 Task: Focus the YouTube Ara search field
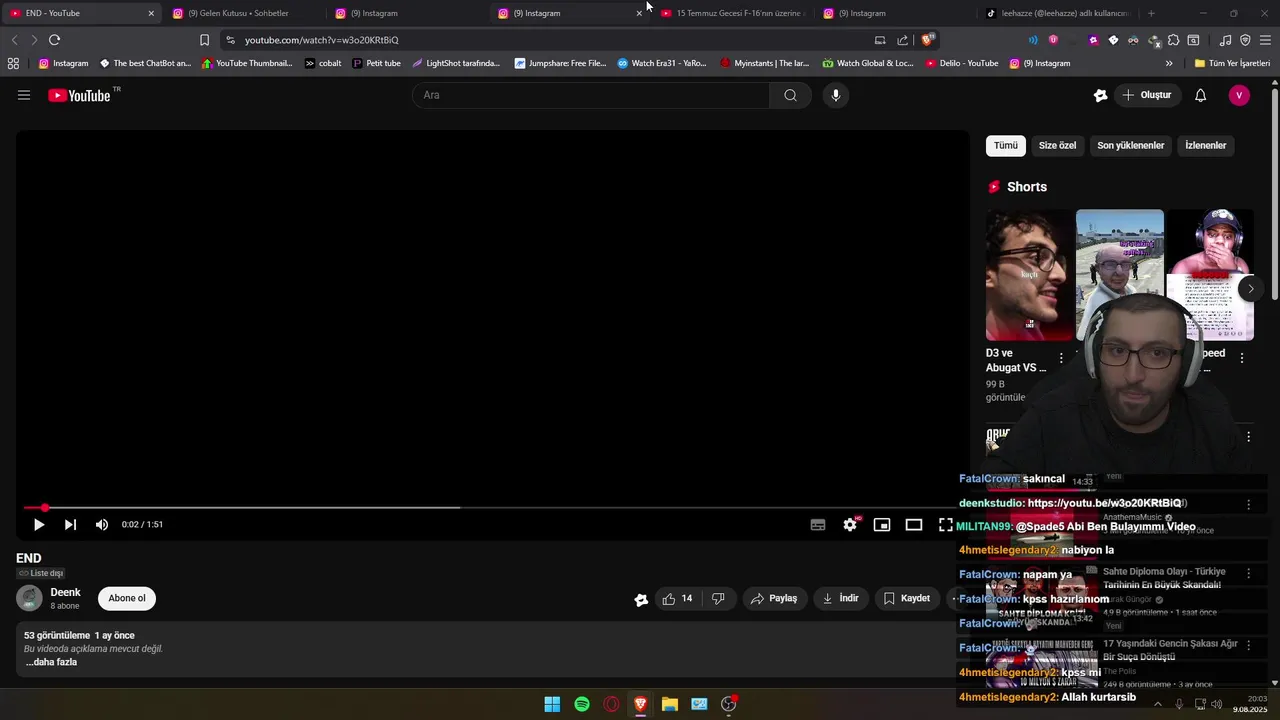590,95
